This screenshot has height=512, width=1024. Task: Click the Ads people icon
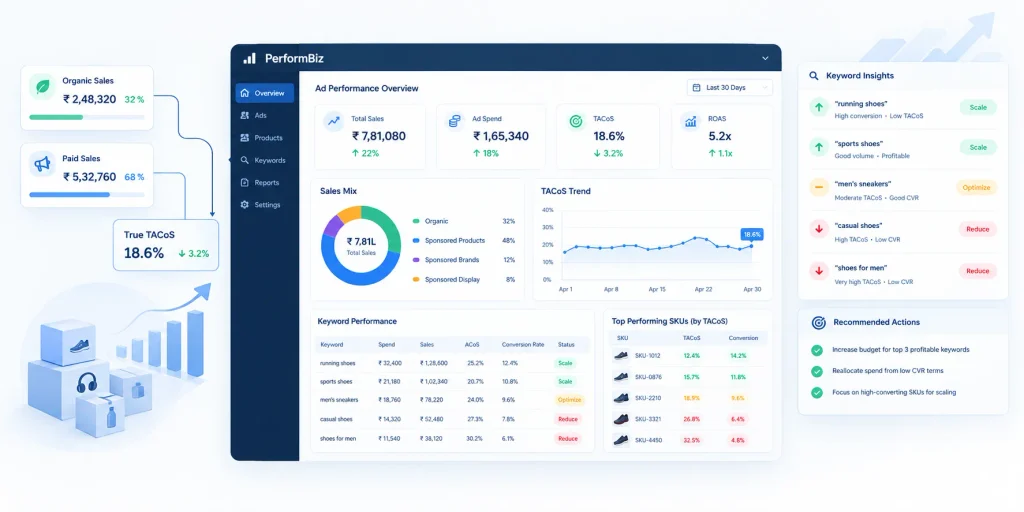pyautogui.click(x=245, y=115)
